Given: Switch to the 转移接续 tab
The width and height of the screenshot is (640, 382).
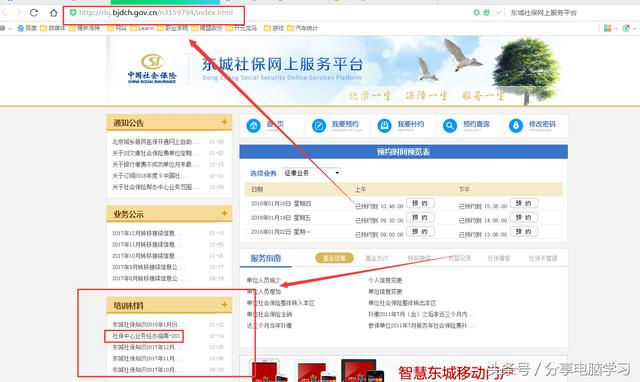Looking at the screenshot, I should (x=419, y=258).
